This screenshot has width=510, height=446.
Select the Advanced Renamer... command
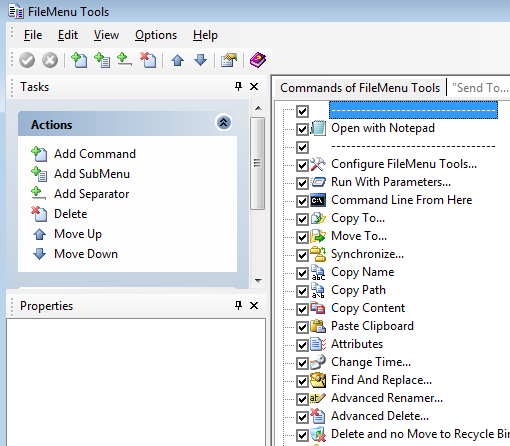(387, 398)
